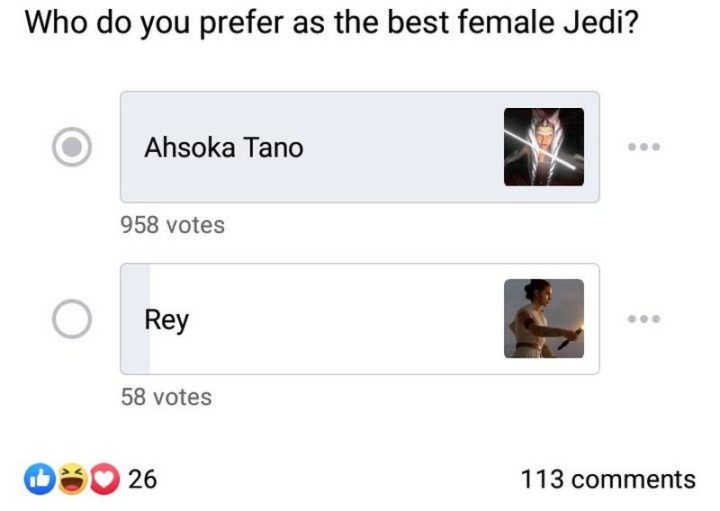
Task: Click Rey's small vote progress bar fill
Action: tap(135, 319)
